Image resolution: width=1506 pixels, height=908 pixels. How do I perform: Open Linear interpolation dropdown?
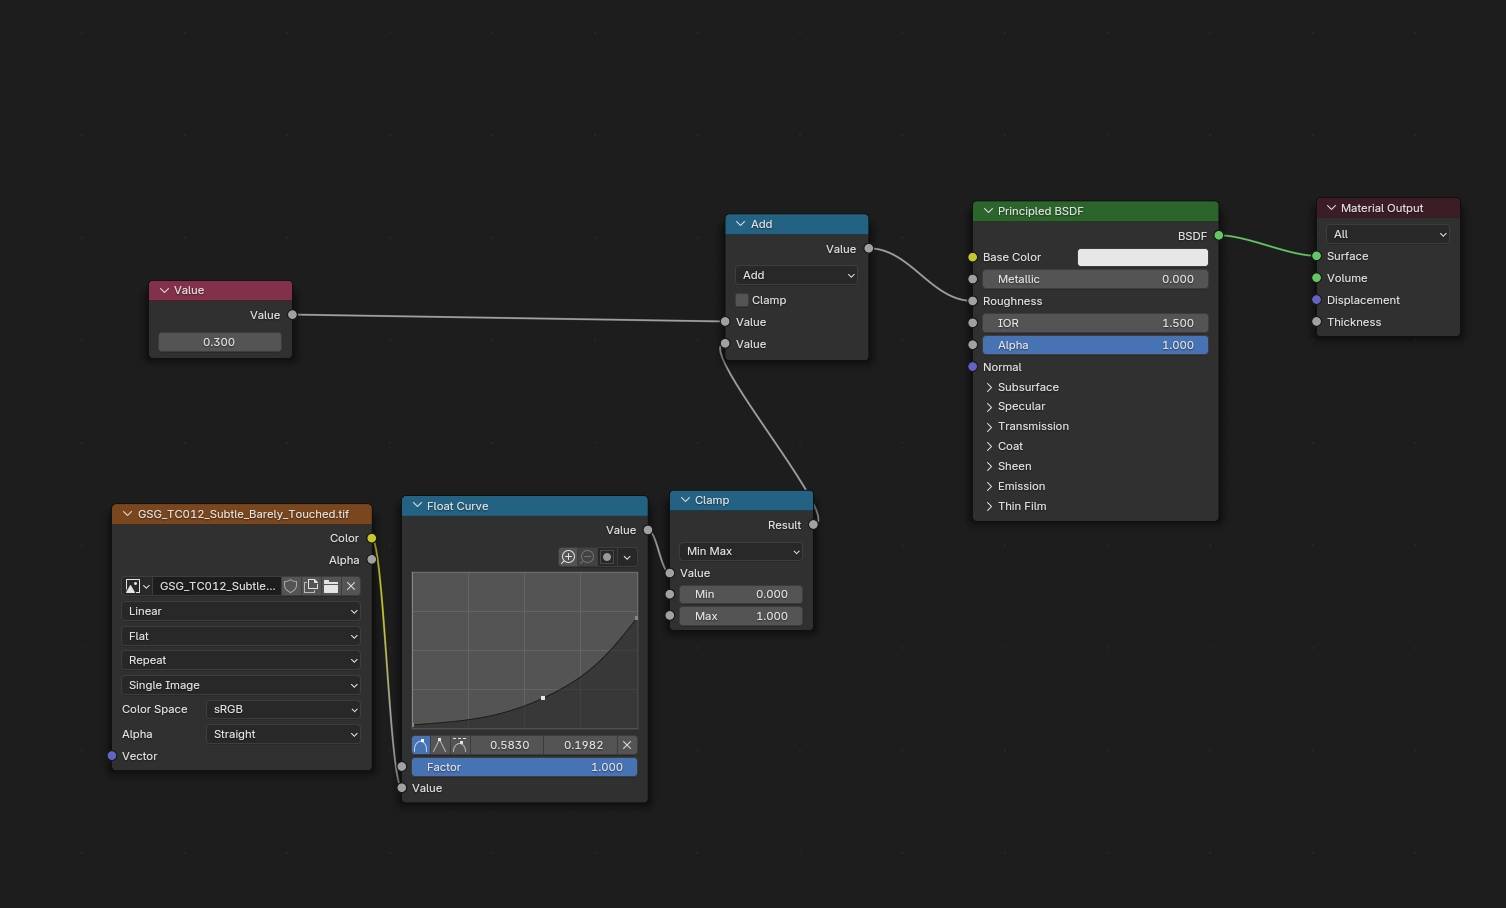pos(241,611)
